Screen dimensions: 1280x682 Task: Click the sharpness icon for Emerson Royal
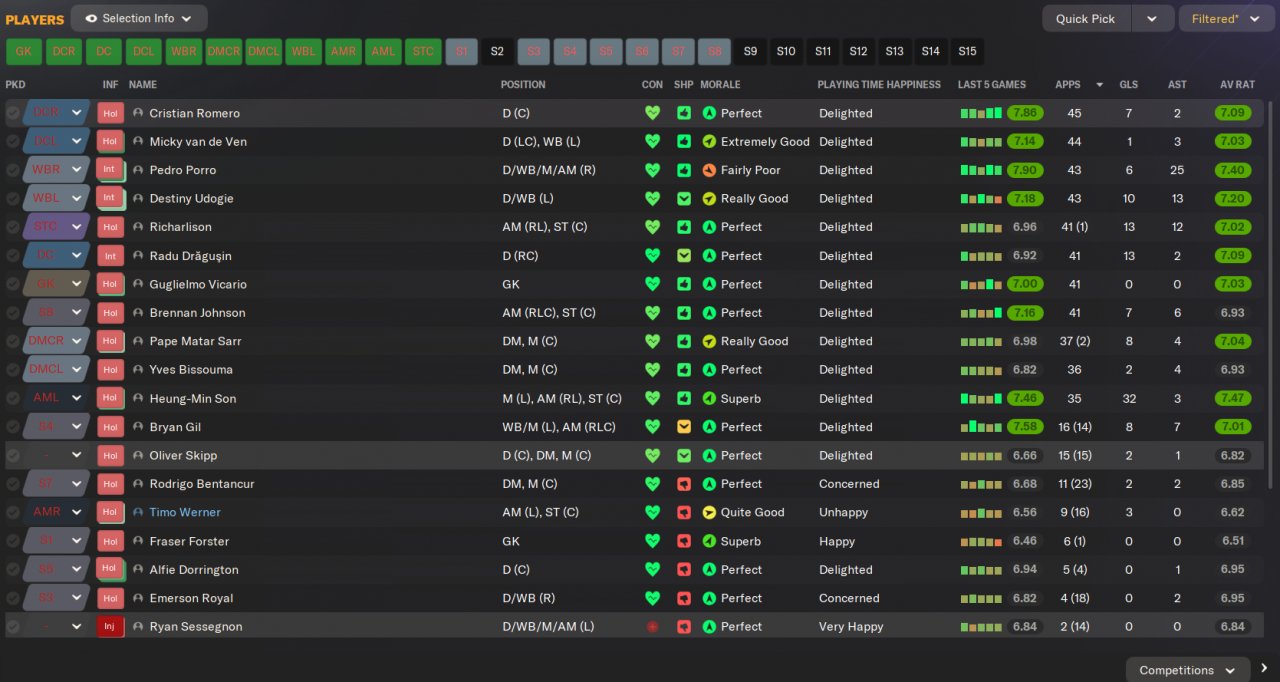(684, 598)
